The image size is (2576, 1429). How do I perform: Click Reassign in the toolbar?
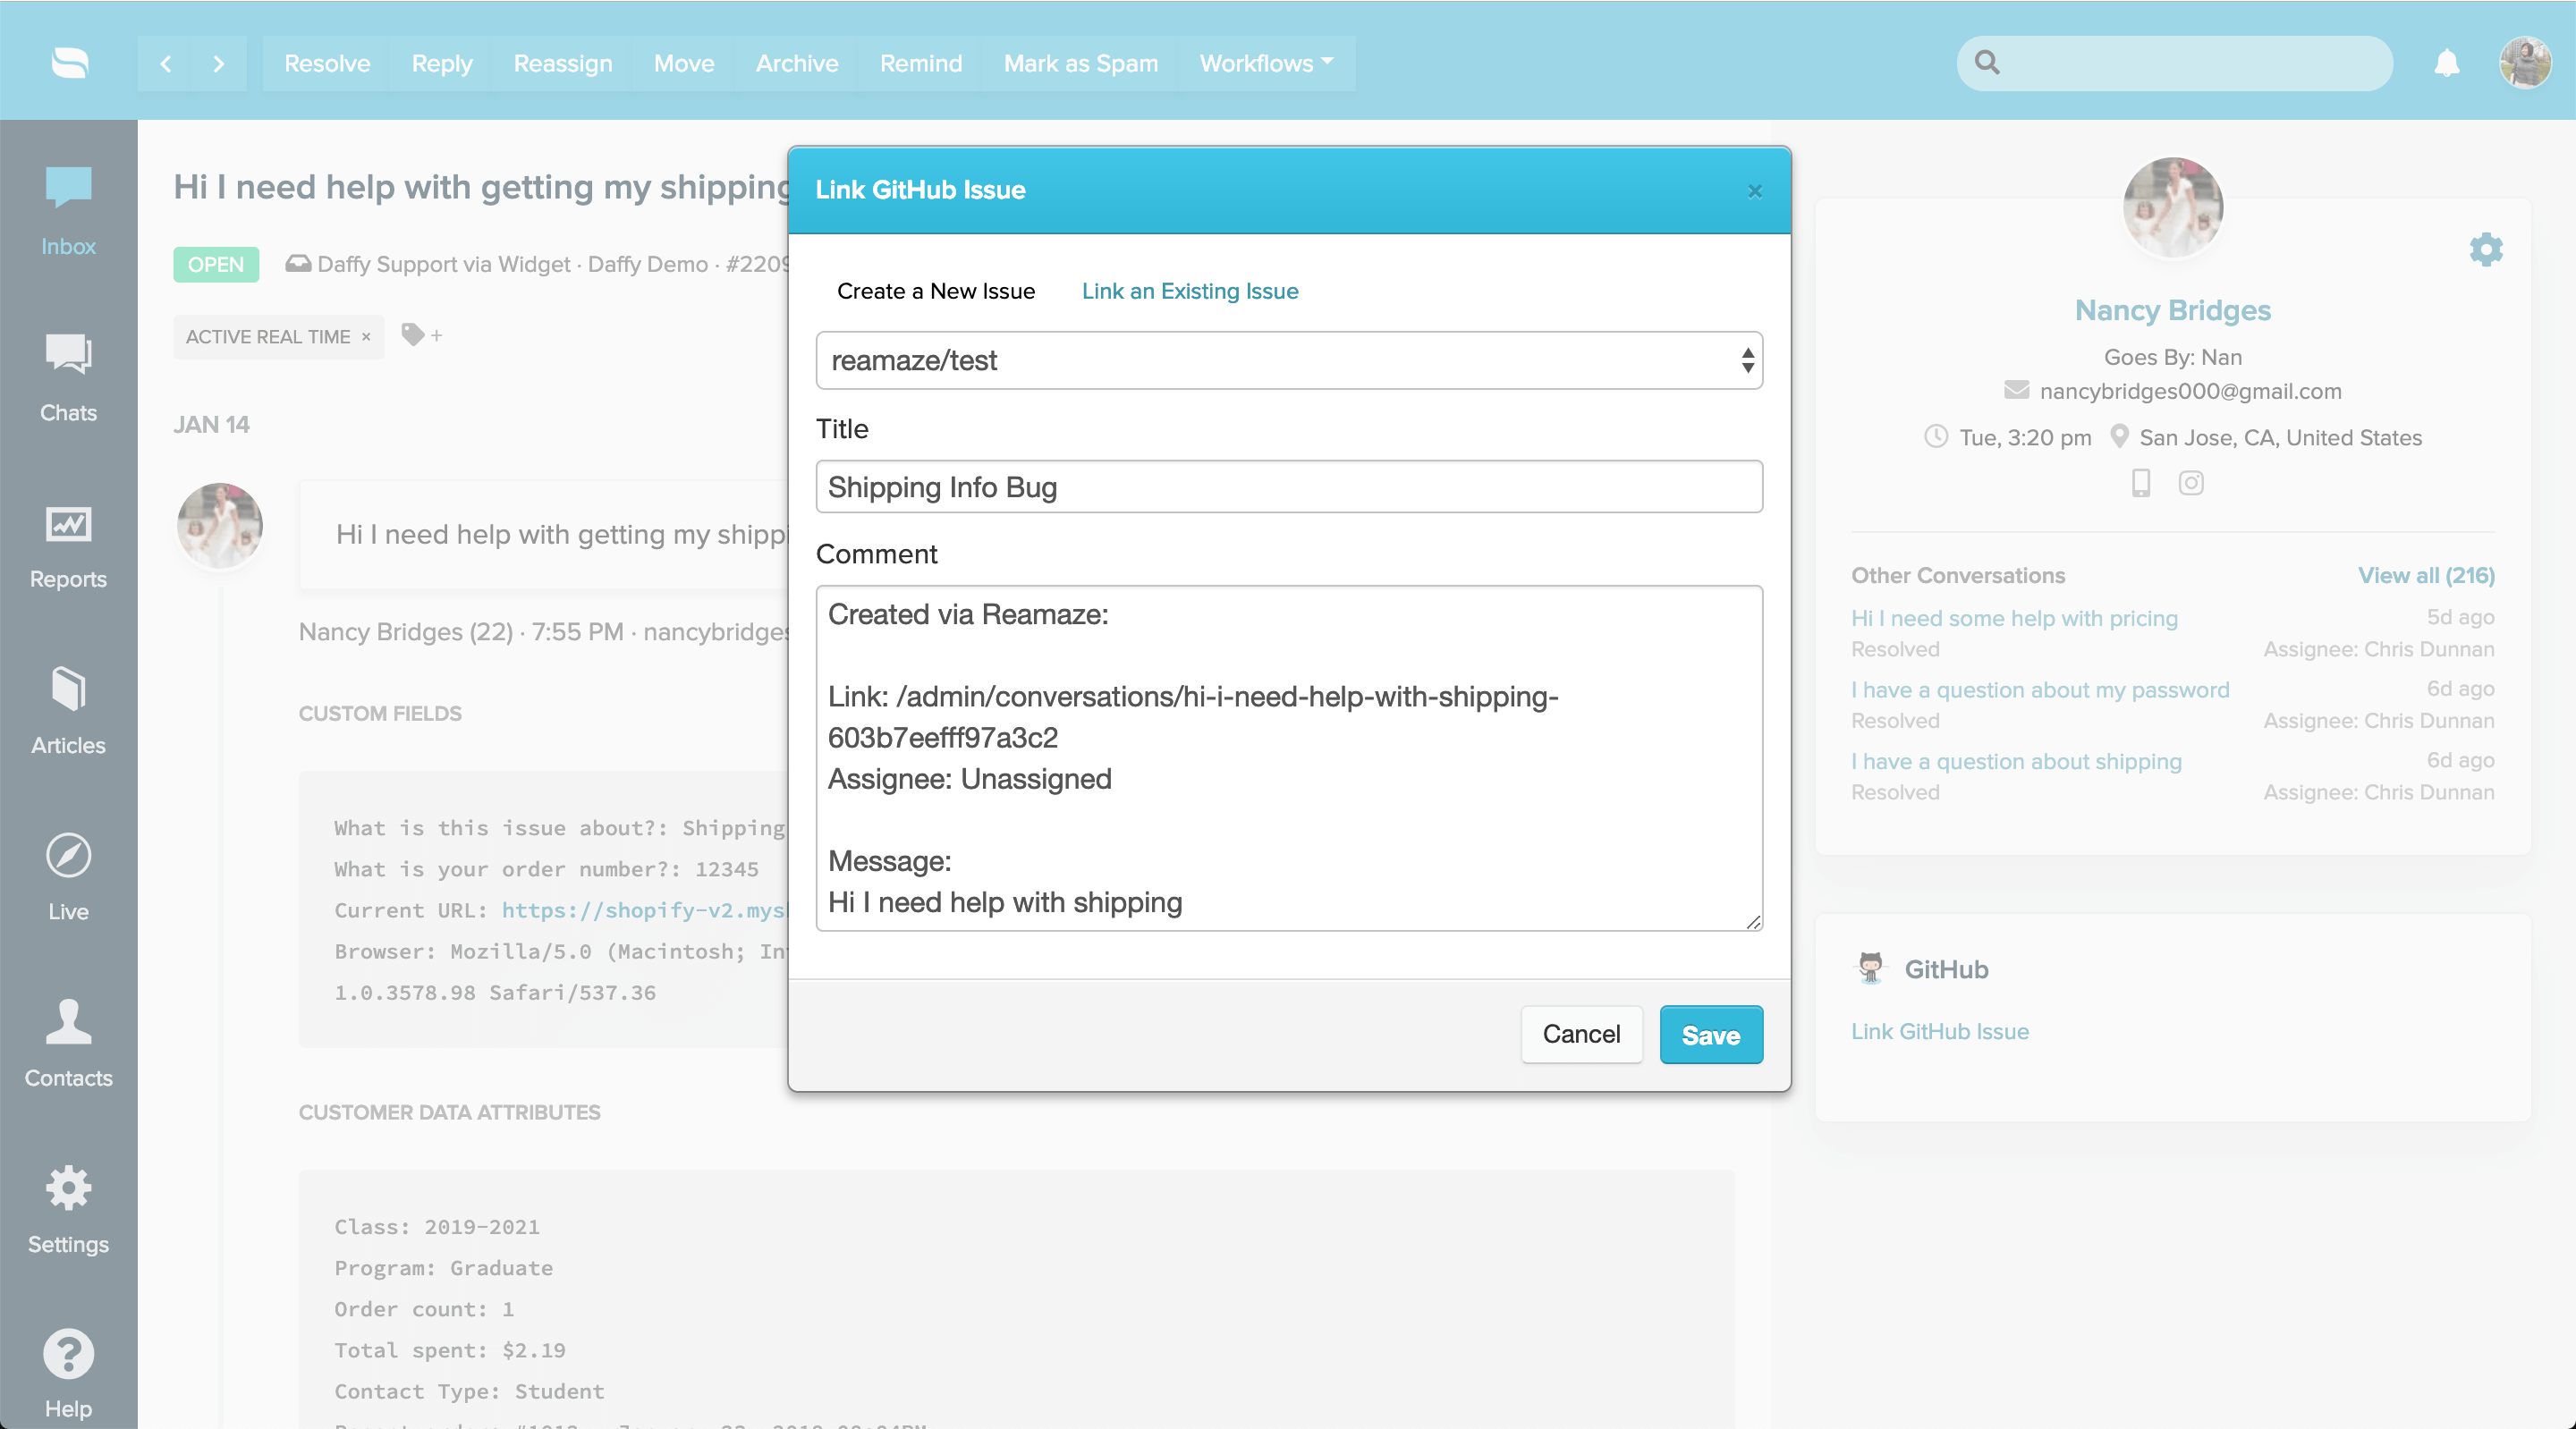[x=563, y=63]
